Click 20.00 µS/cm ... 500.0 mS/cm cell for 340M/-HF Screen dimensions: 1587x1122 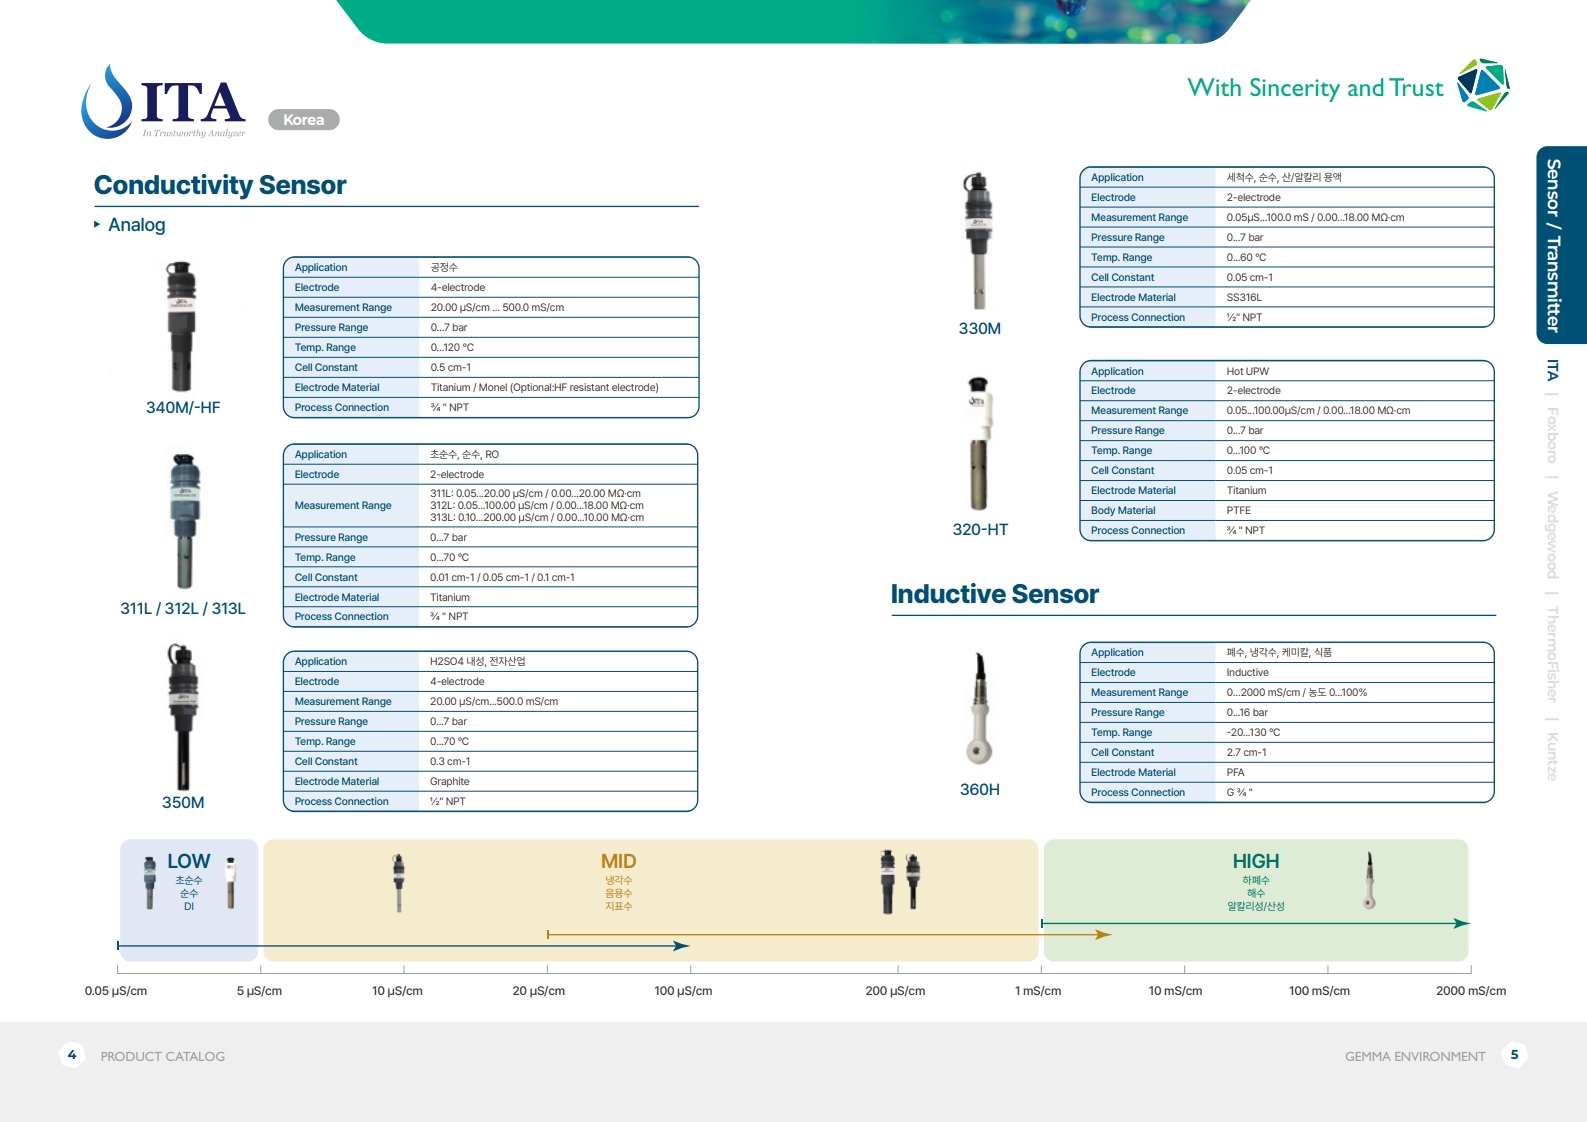click(x=558, y=307)
